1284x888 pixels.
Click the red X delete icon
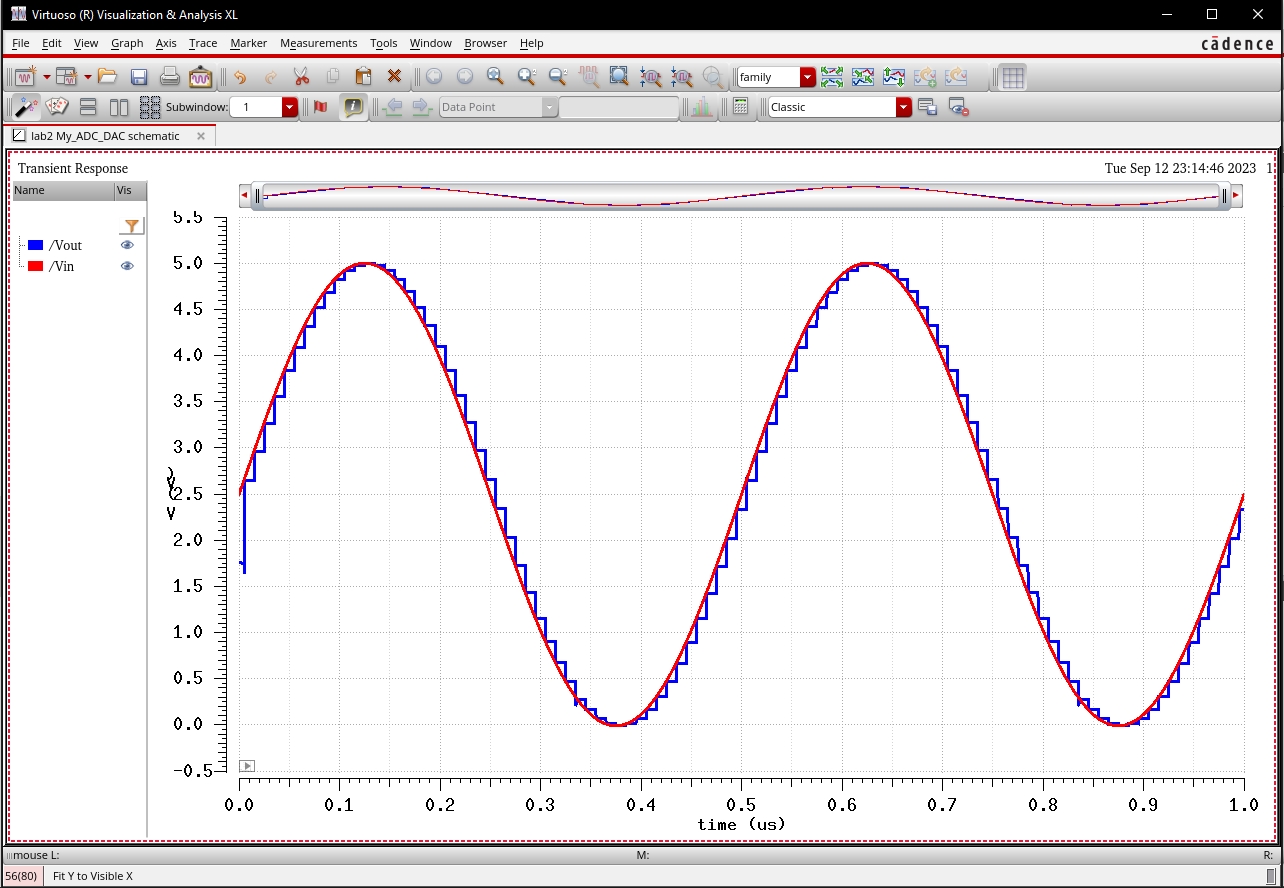pos(394,77)
